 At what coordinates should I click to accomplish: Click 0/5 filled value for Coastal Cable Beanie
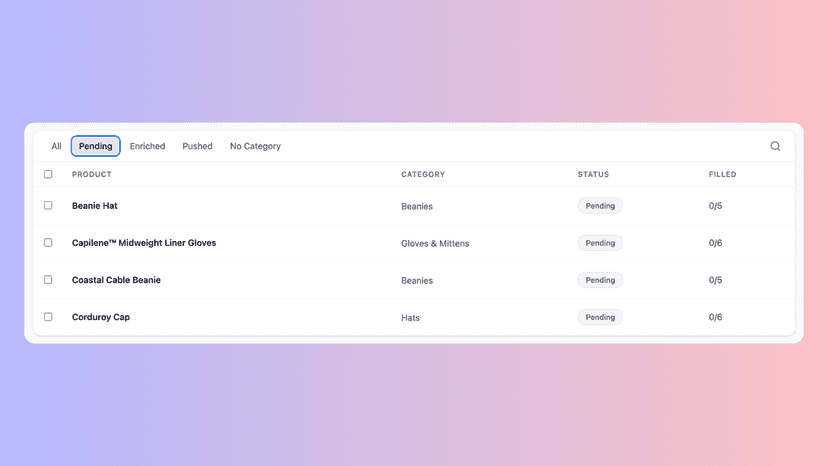(x=715, y=280)
